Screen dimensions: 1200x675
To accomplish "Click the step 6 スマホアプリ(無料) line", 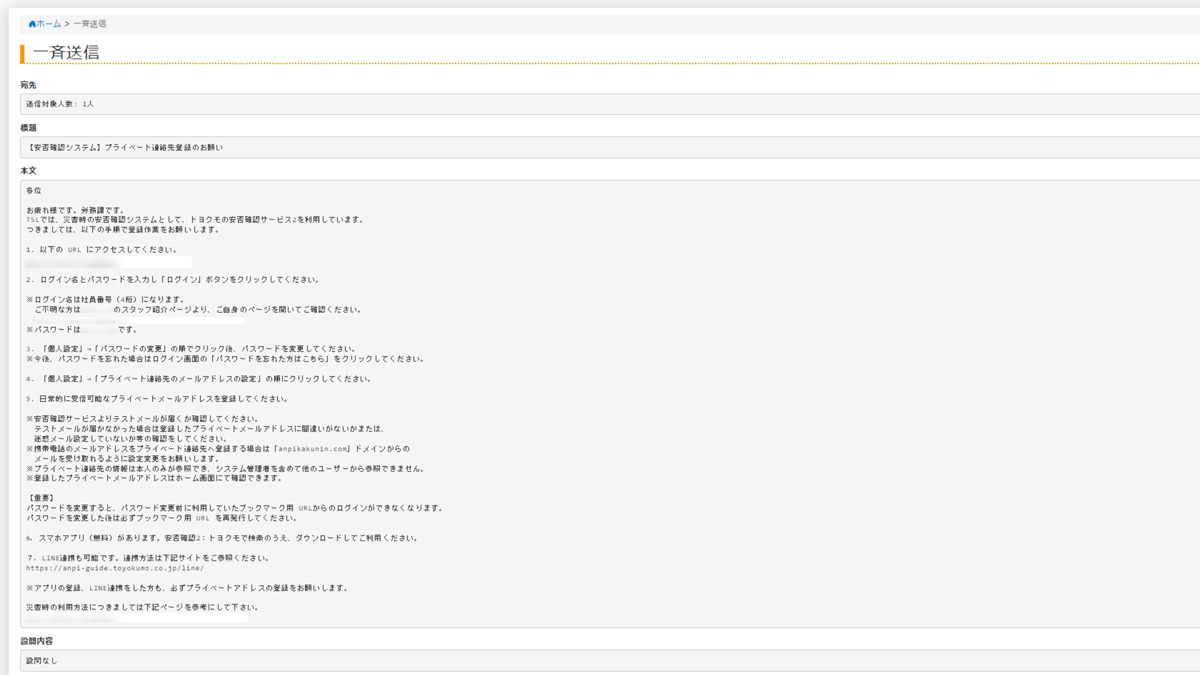I will pos(221,538).
